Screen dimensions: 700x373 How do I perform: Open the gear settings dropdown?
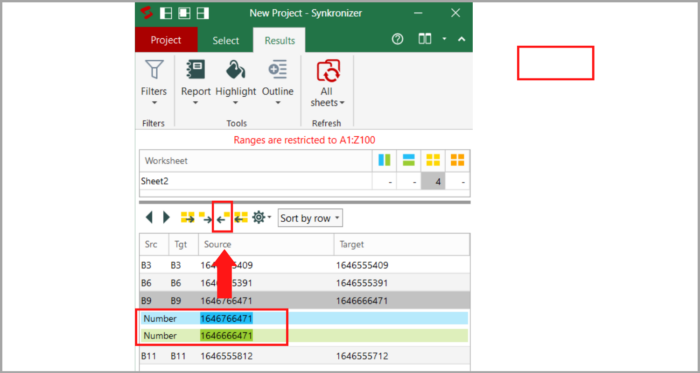[262, 218]
